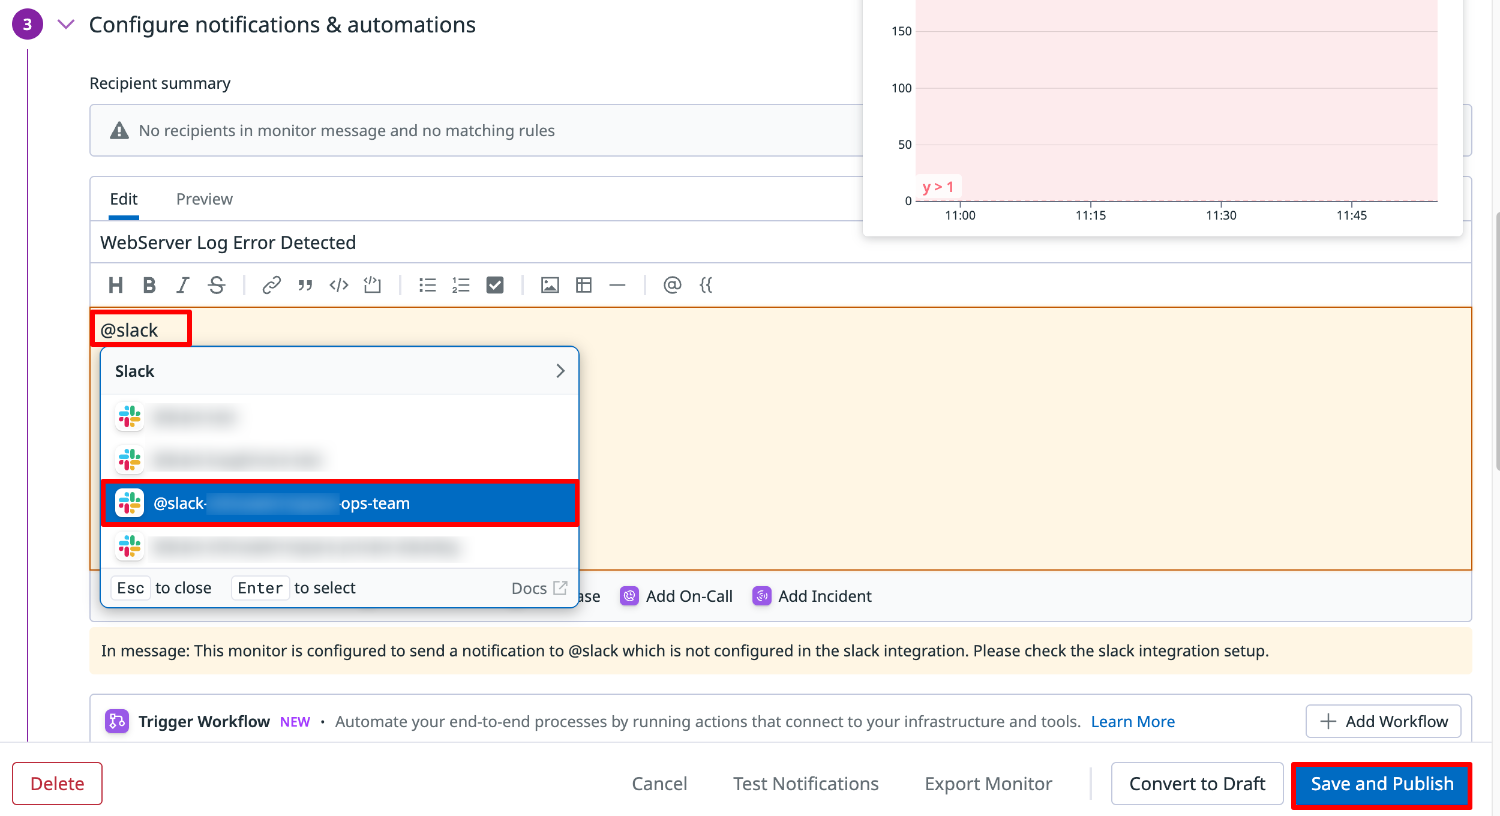
Task: Insert a code snippet with code icon
Action: pyautogui.click(x=339, y=285)
